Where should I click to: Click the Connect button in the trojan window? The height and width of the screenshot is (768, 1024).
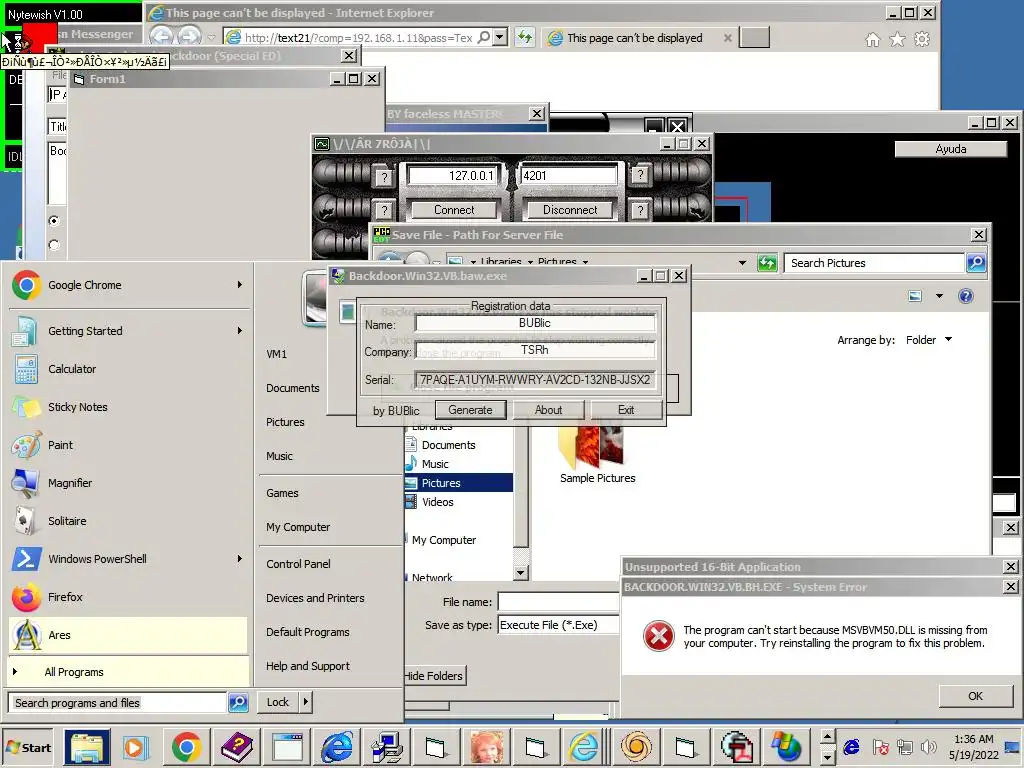(454, 210)
